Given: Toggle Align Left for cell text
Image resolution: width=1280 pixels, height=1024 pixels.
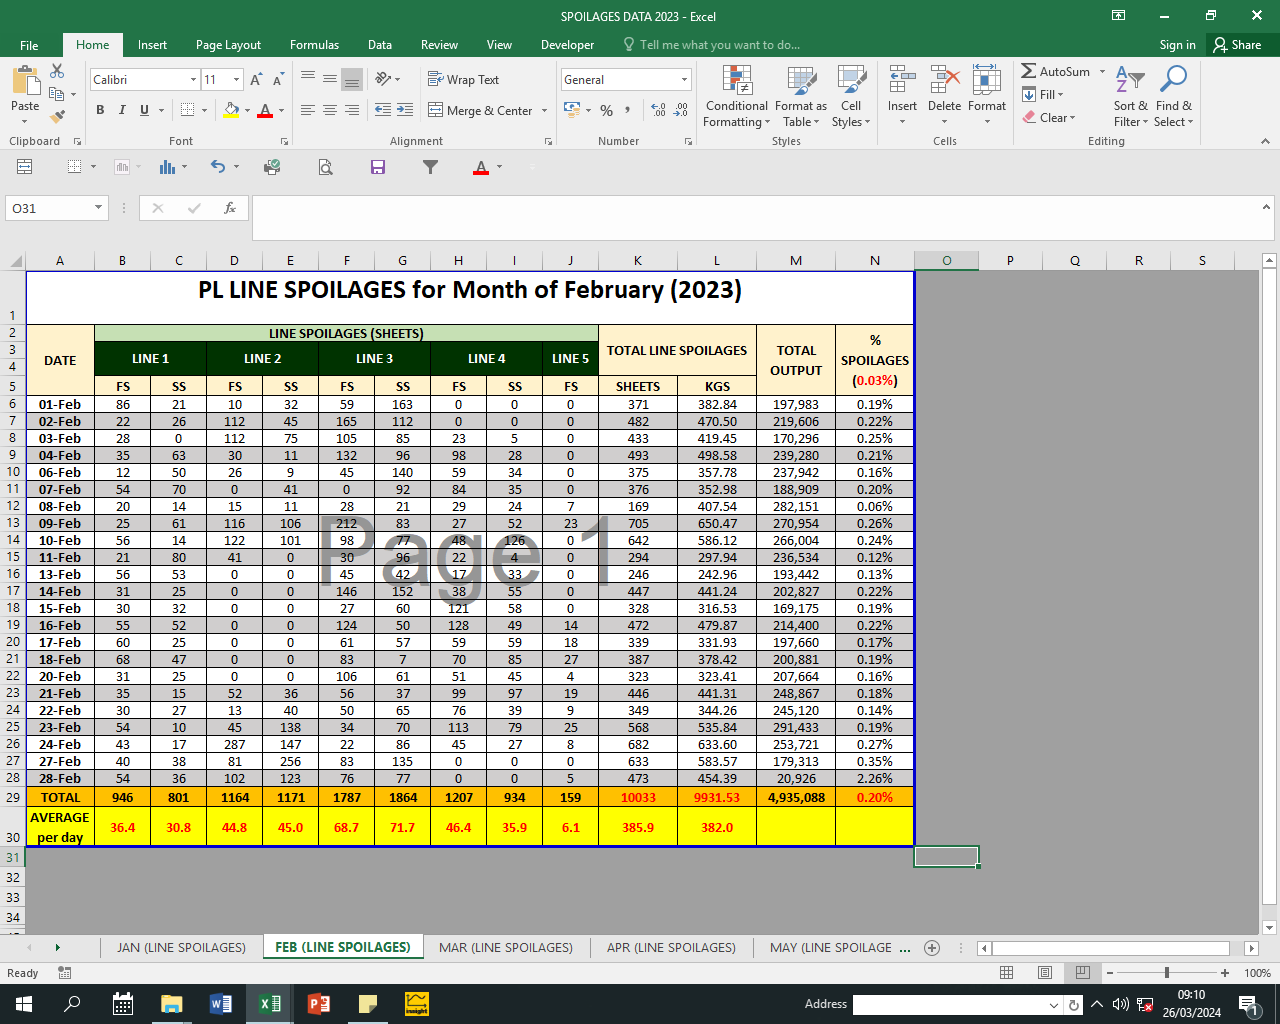Looking at the screenshot, I should click(x=307, y=110).
